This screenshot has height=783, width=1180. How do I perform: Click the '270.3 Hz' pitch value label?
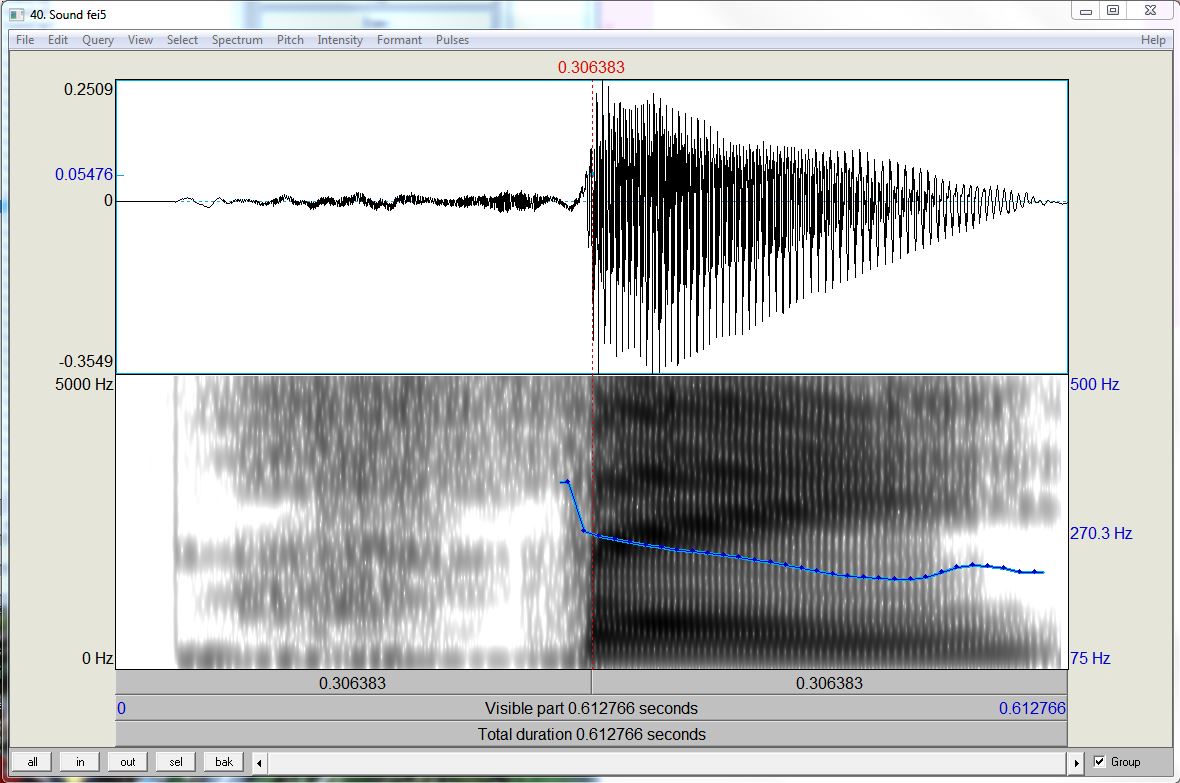tap(1101, 533)
